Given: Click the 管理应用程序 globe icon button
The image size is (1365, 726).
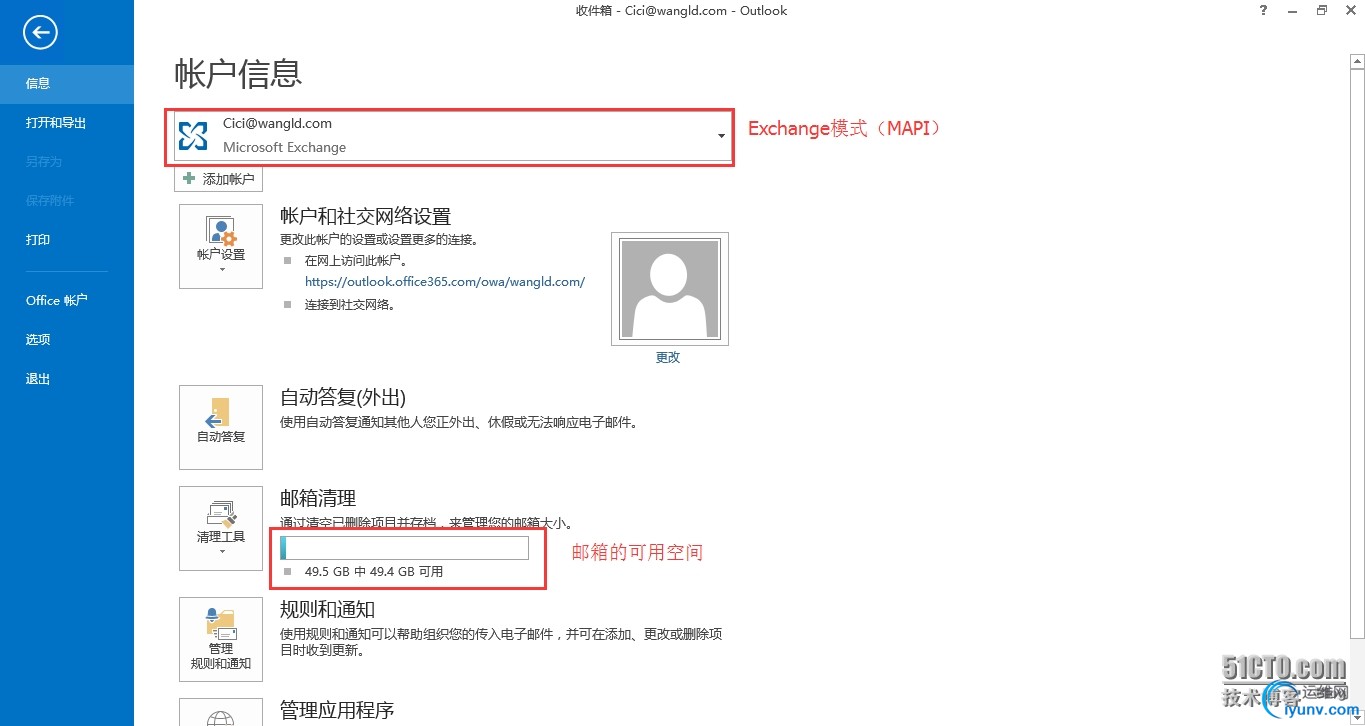Looking at the screenshot, I should coord(221,712).
